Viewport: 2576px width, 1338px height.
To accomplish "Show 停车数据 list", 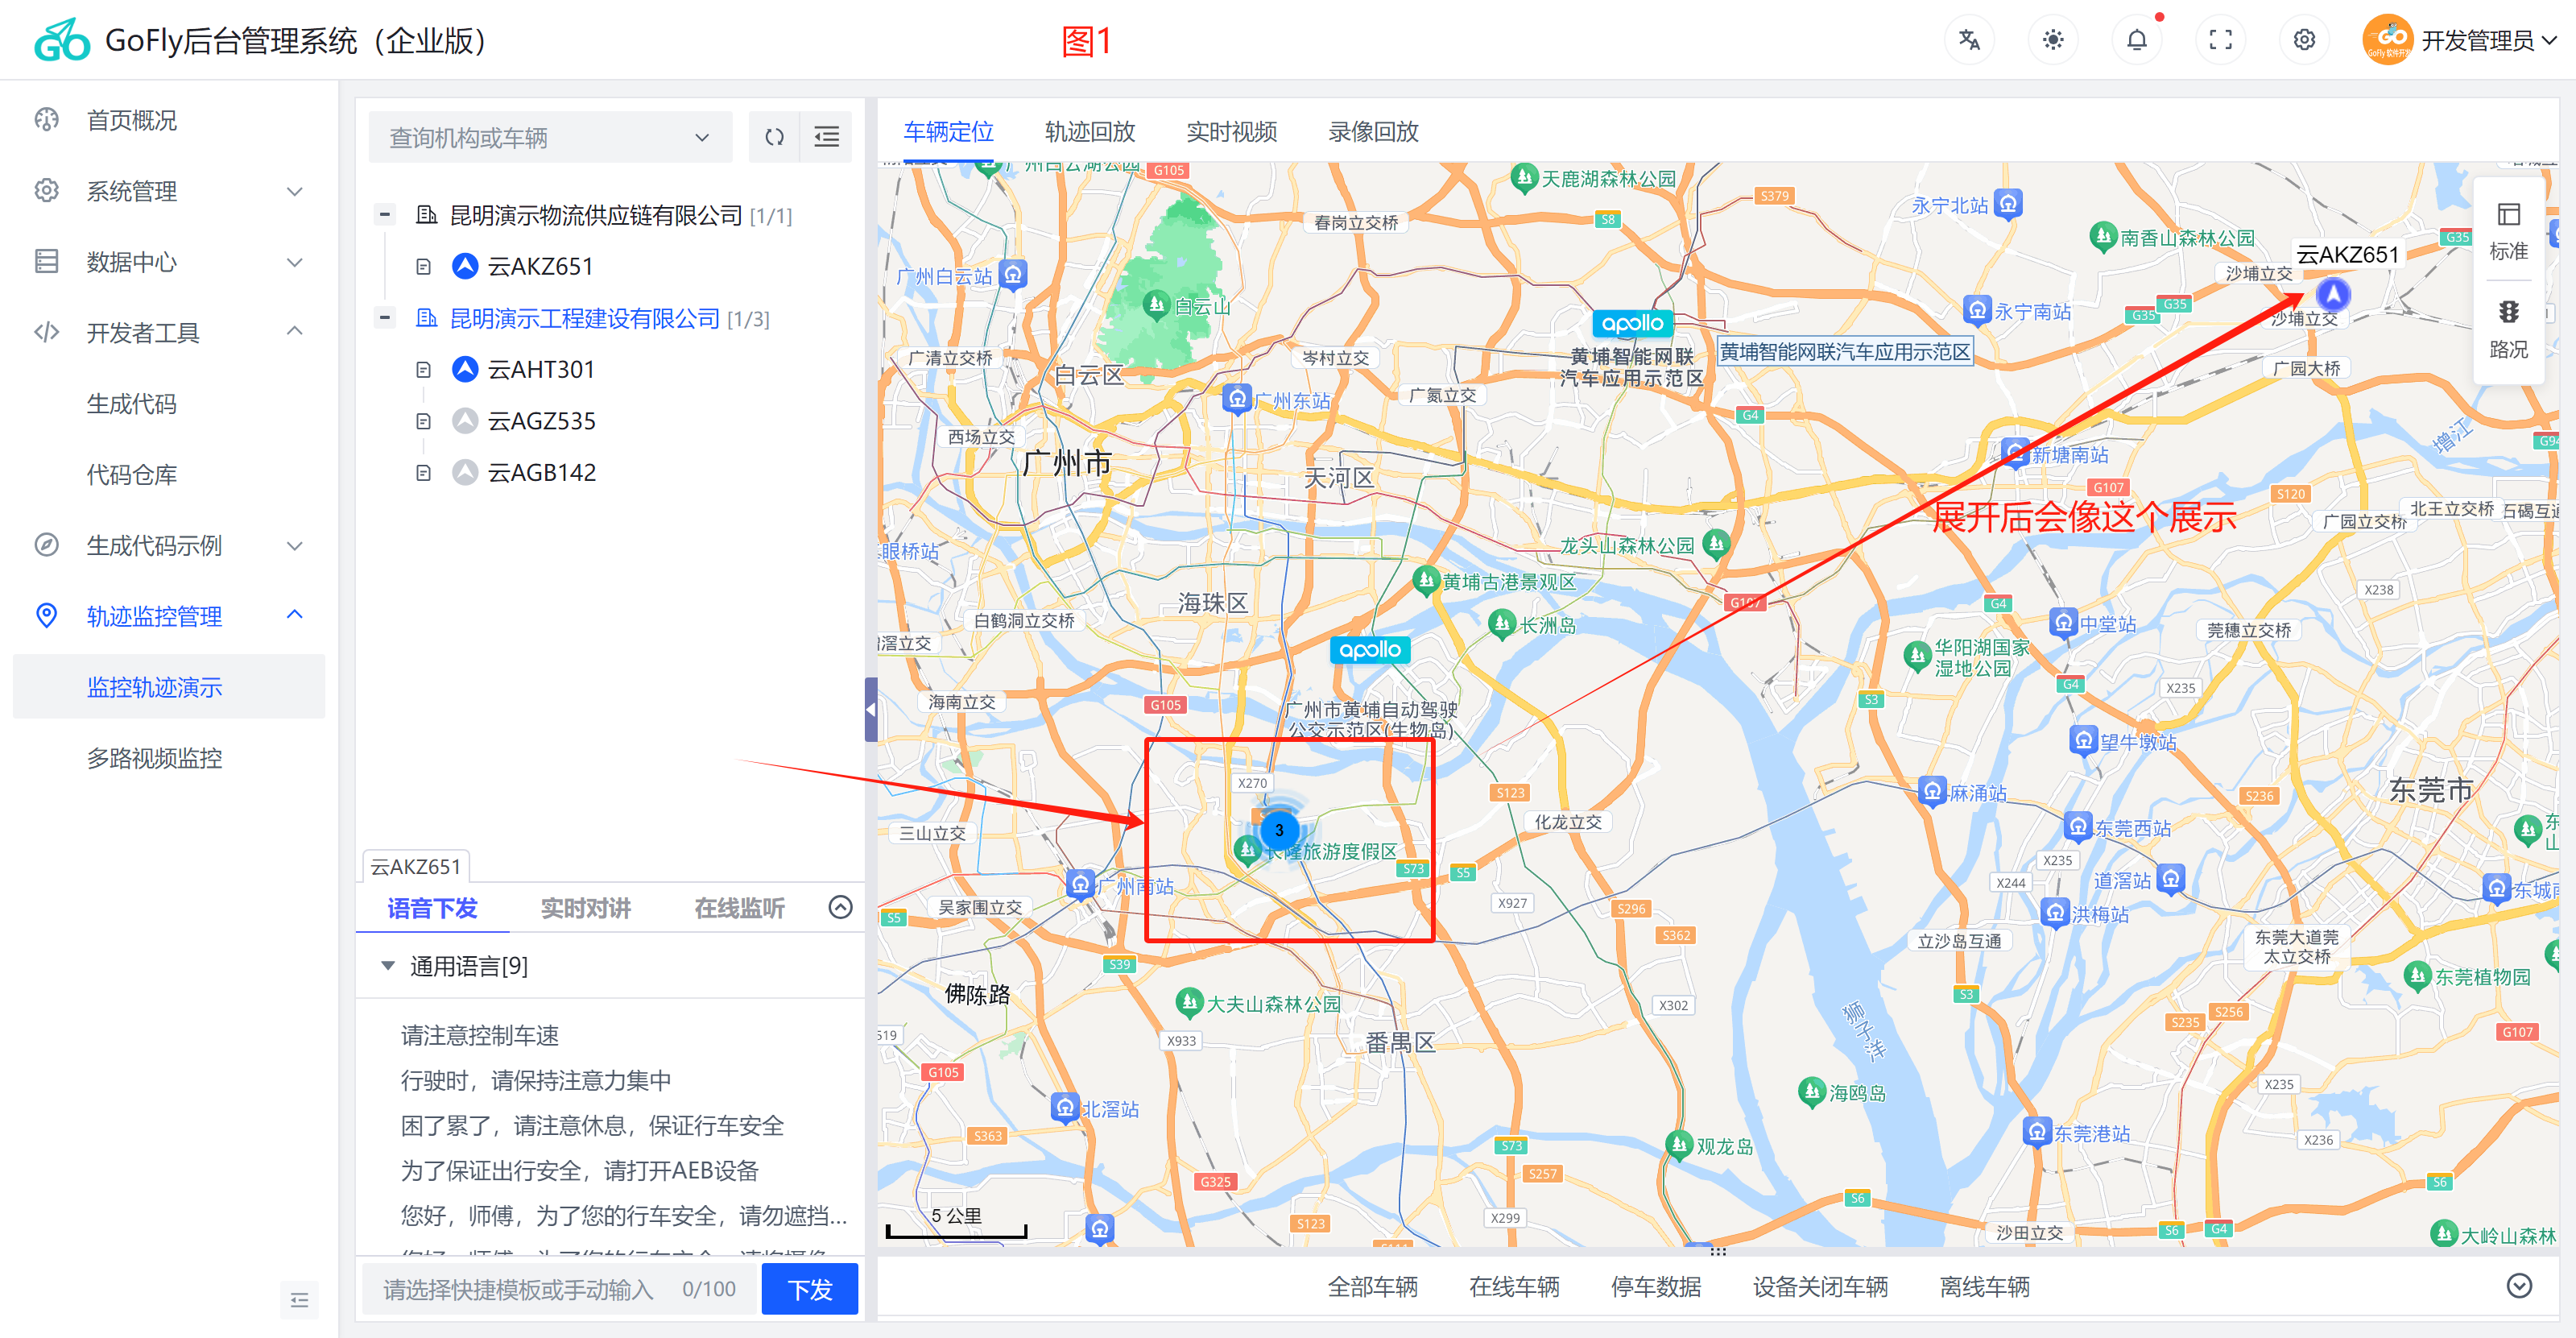I will click(x=1656, y=1287).
